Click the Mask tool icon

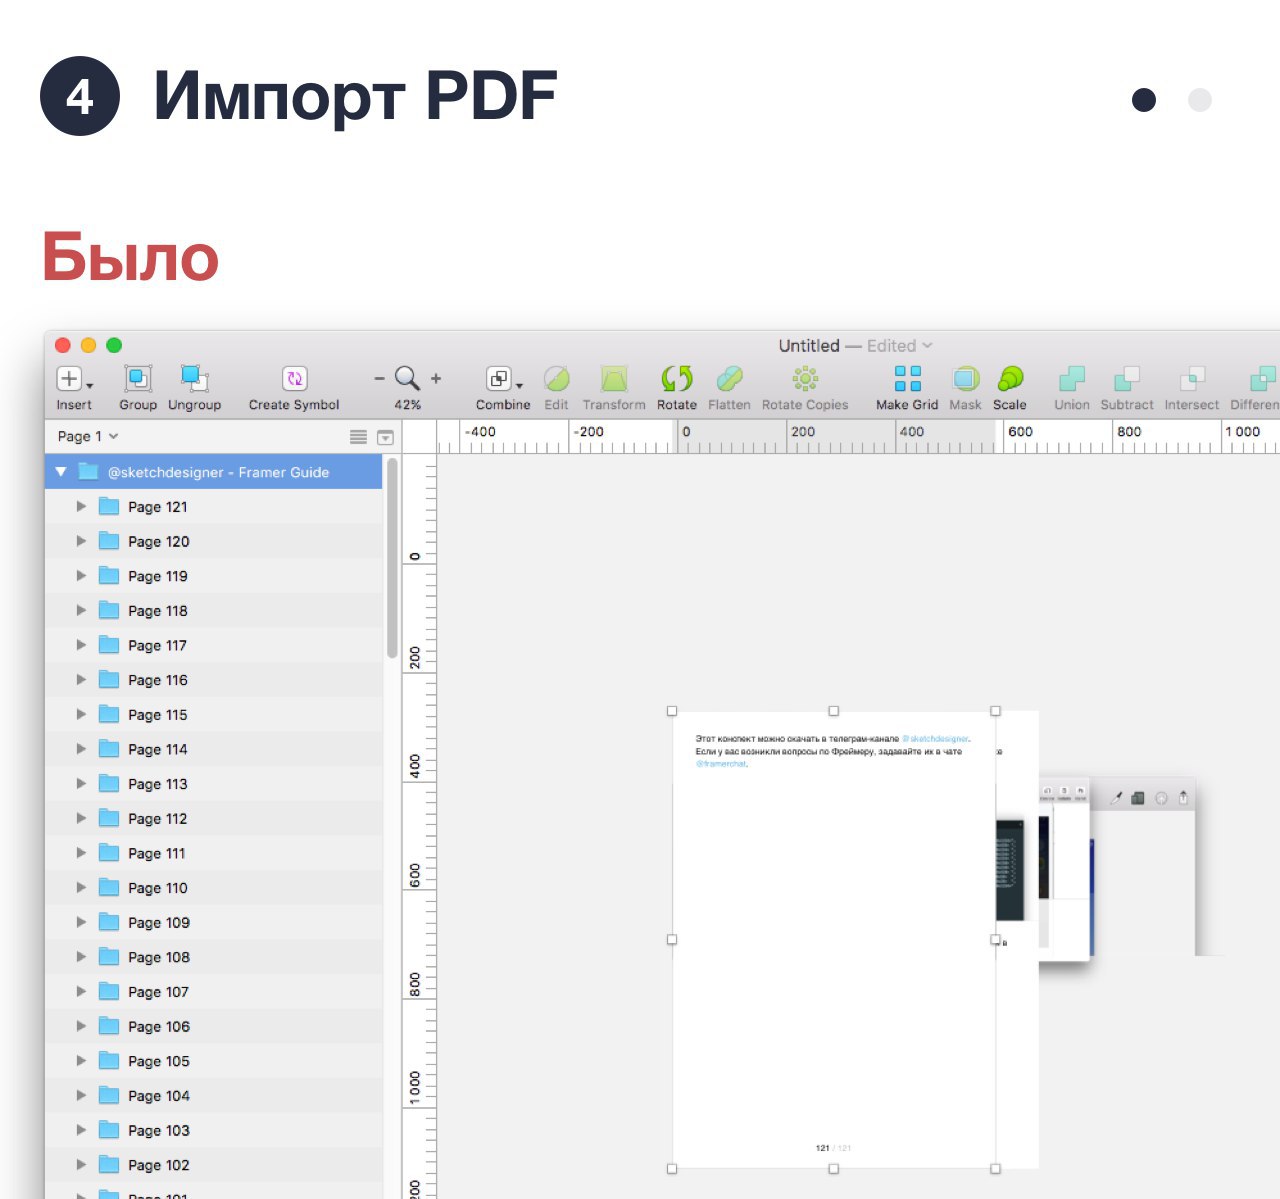(x=965, y=378)
